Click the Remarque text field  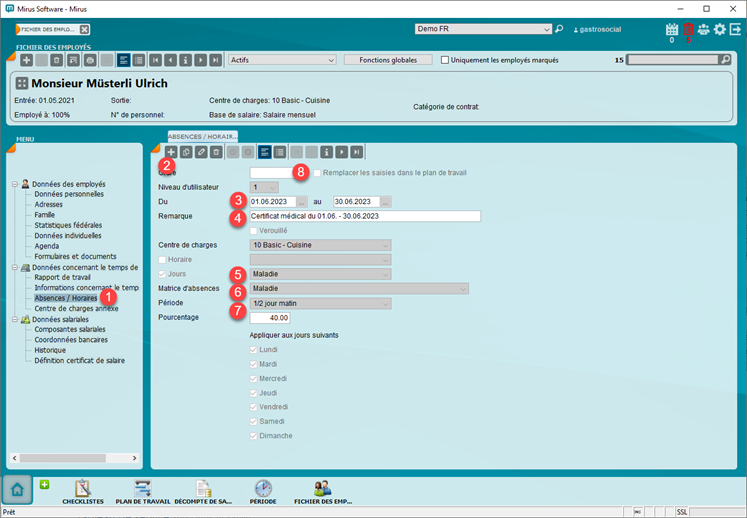point(364,216)
